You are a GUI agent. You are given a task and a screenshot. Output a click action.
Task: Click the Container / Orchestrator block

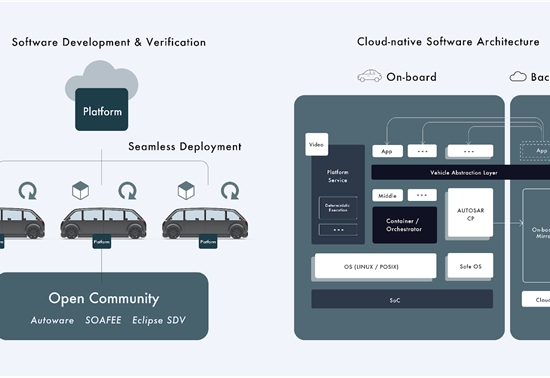404,225
